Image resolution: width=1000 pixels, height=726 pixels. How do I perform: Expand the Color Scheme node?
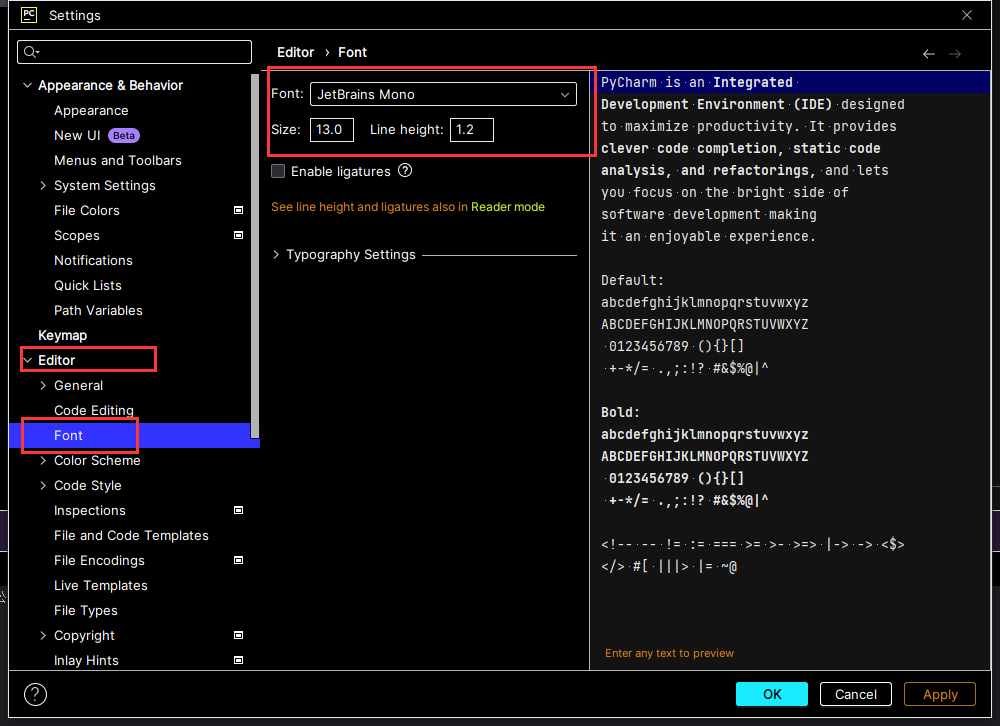click(x=43, y=461)
